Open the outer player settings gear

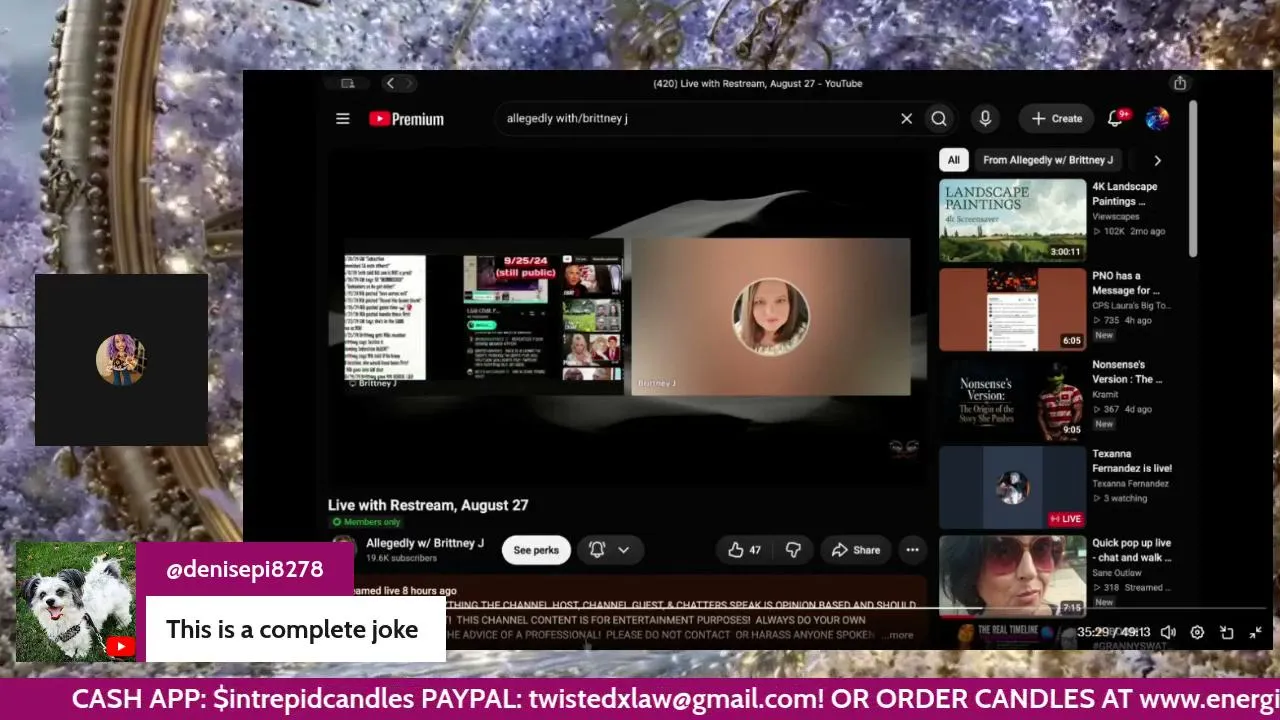1197,632
